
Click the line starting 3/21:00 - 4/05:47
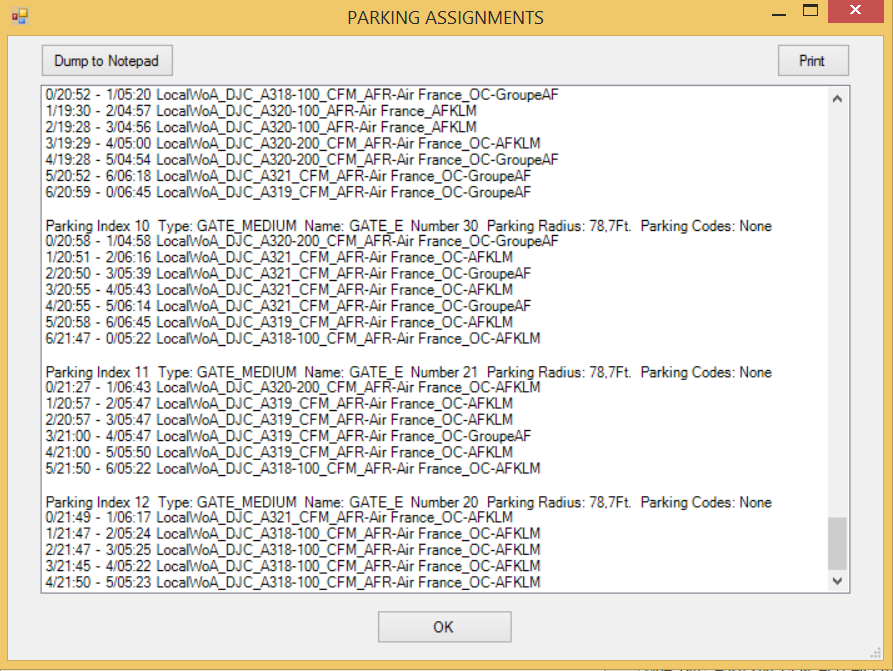[x=288, y=436]
